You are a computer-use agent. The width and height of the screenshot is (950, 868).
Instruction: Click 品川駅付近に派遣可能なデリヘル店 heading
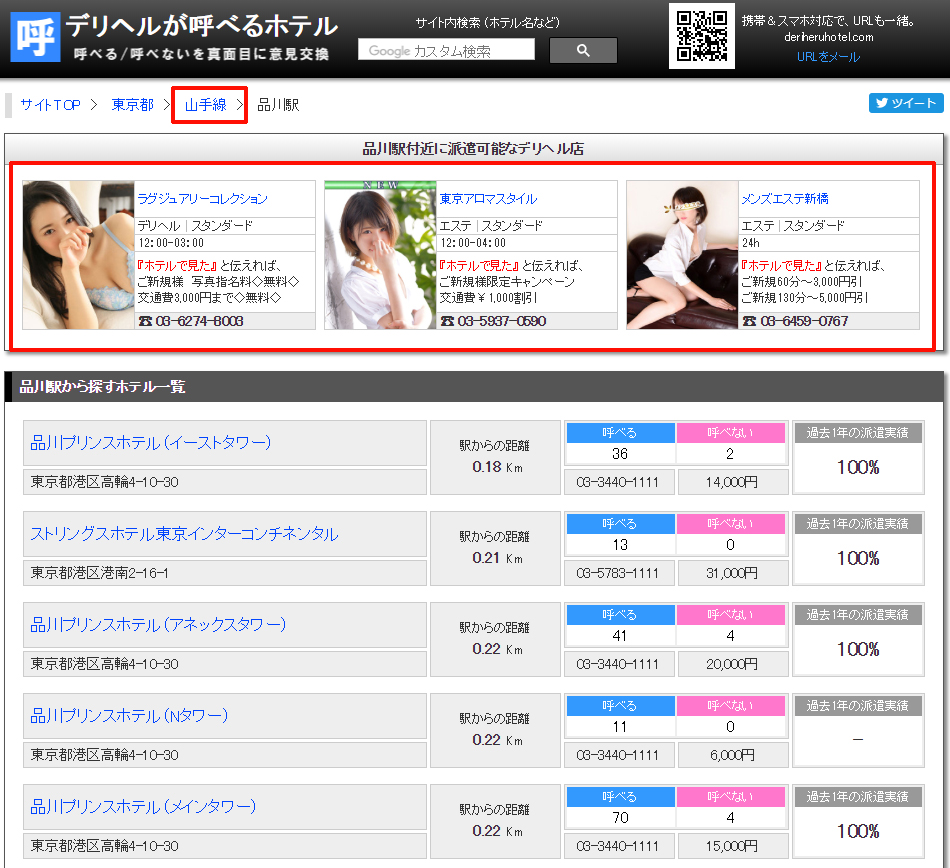tap(473, 148)
